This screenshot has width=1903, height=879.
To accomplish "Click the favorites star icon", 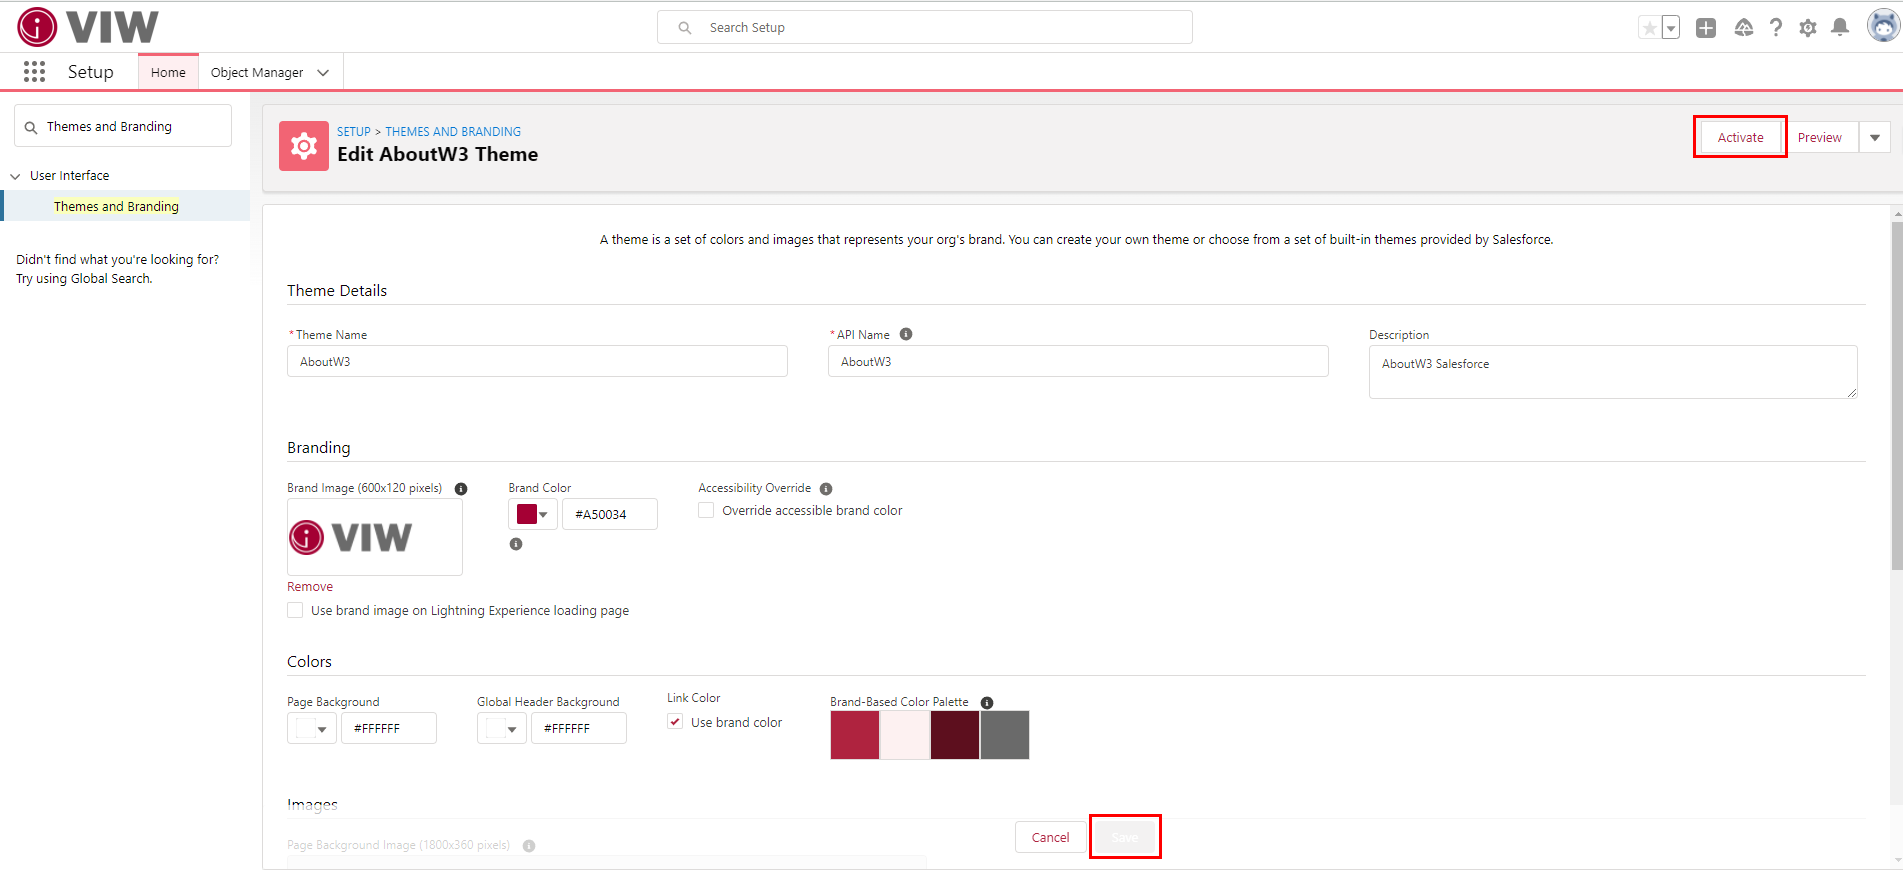I will pos(1649,28).
